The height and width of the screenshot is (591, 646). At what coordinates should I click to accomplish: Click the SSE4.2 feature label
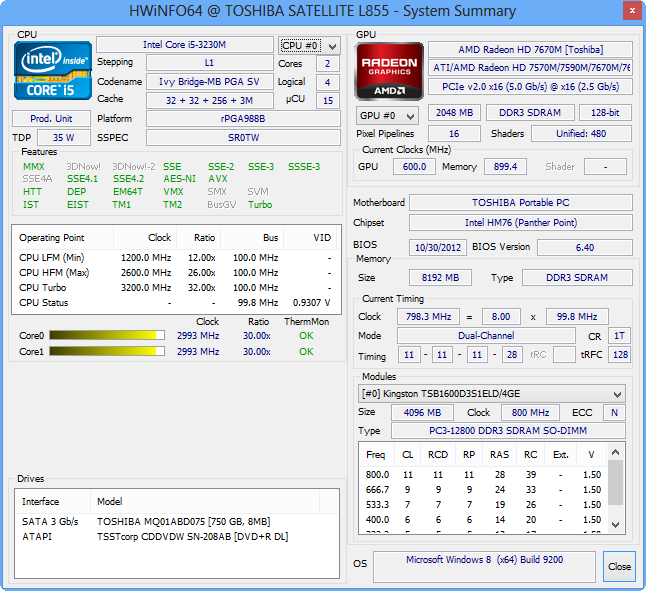point(129,179)
